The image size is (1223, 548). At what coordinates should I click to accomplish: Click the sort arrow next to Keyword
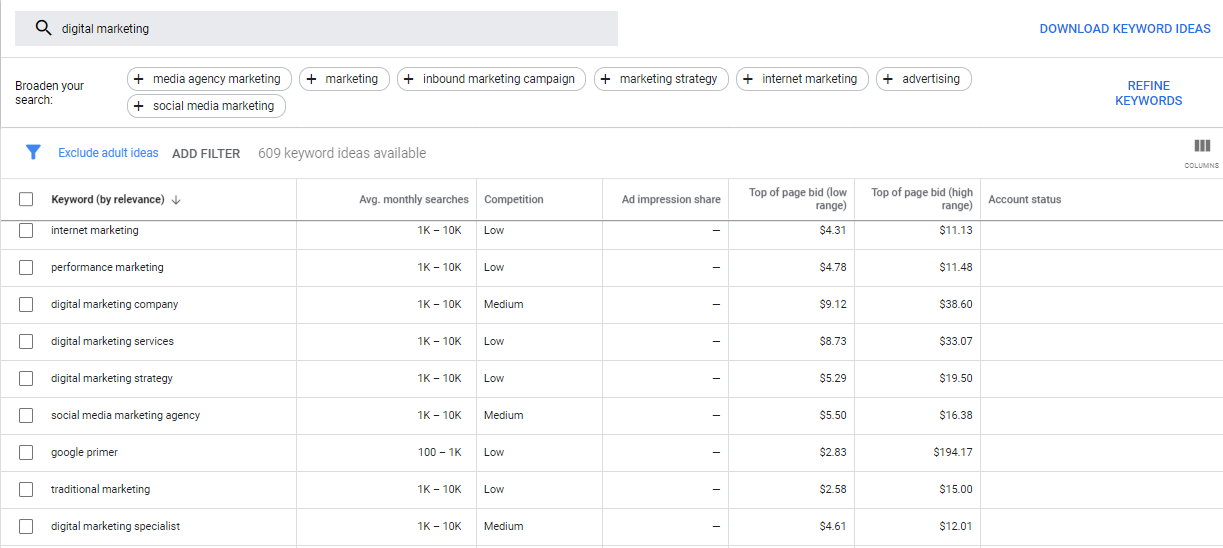[176, 200]
